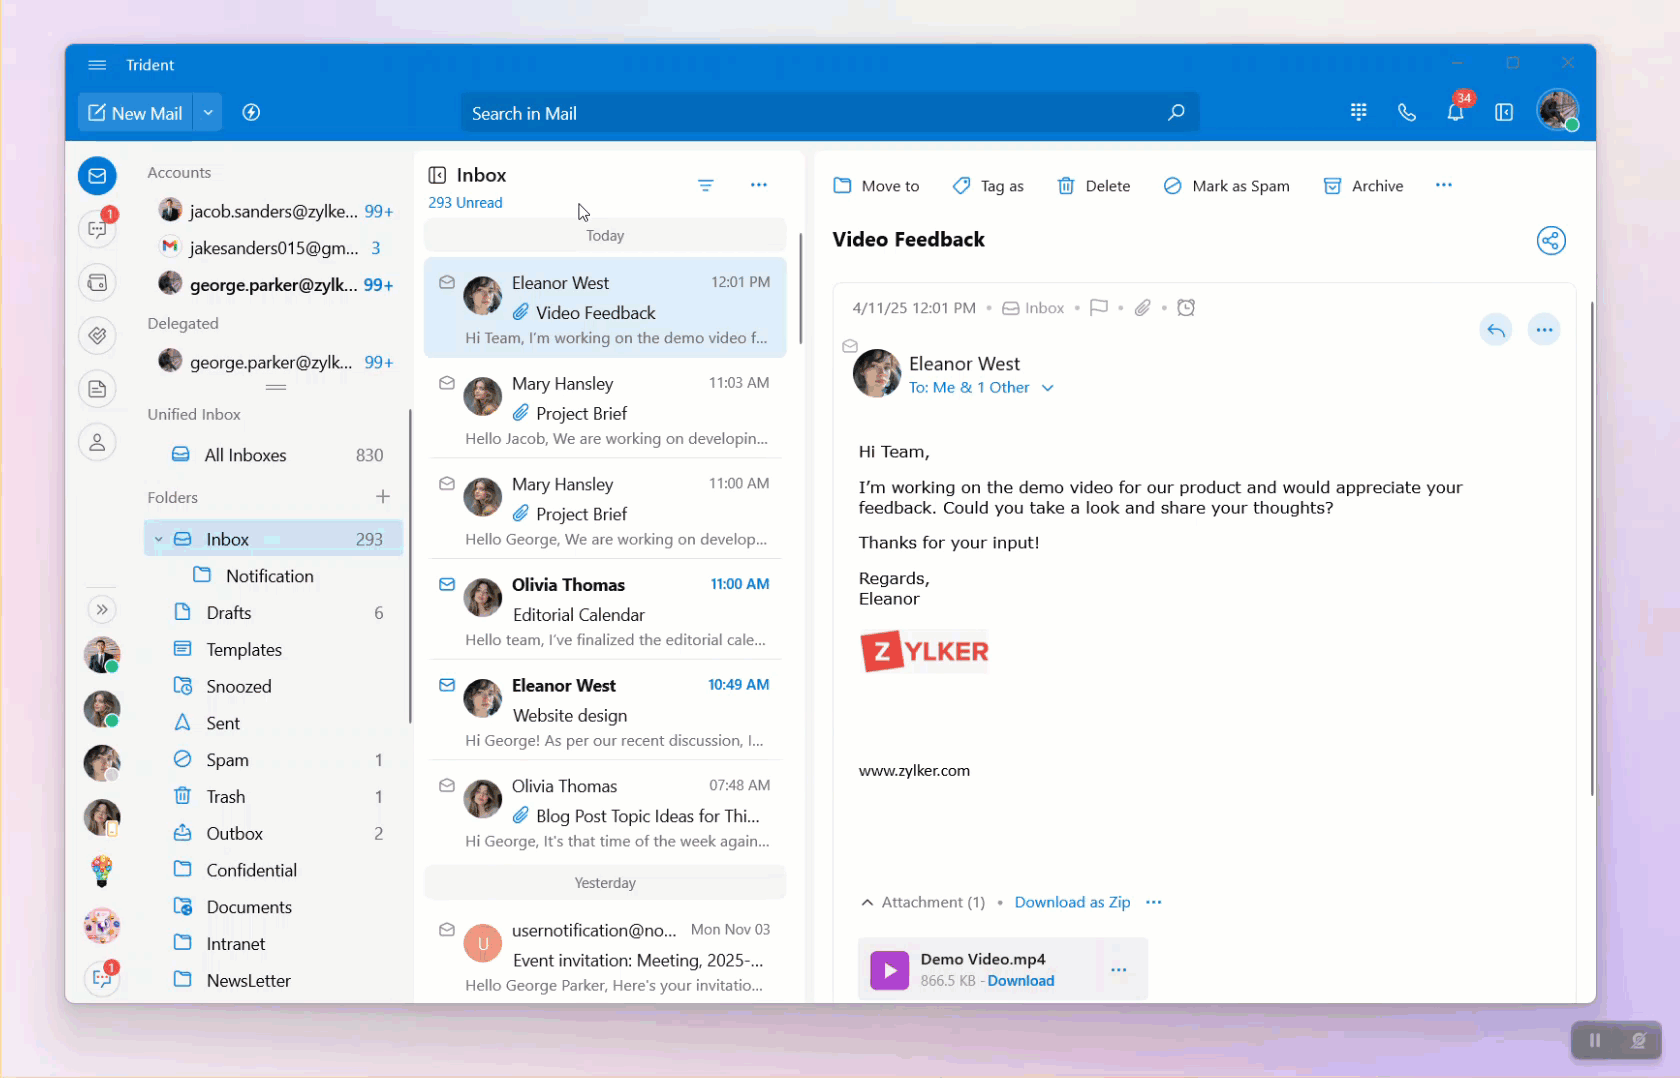Image resolution: width=1680 pixels, height=1078 pixels.
Task: Click the paperclip icon in message header
Action: click(1142, 308)
